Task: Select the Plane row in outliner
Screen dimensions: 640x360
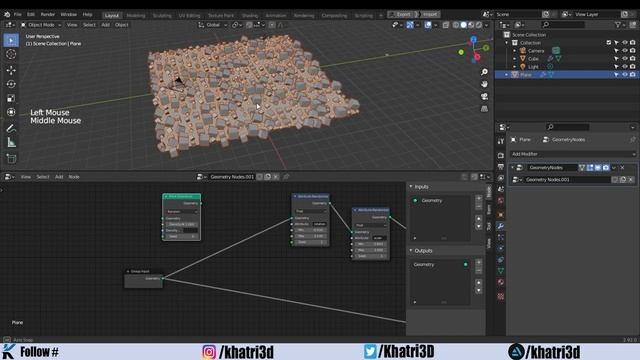Action: tap(567, 75)
